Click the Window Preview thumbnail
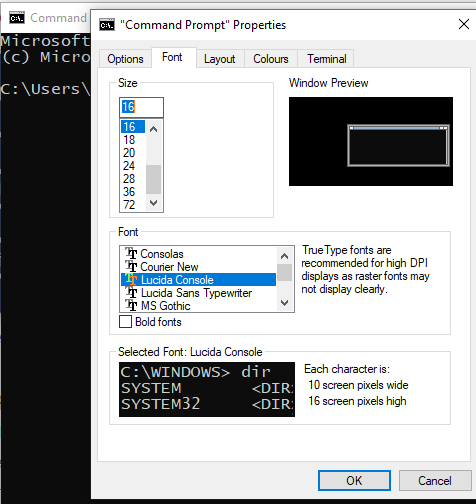Image resolution: width=476 pixels, height=504 pixels. tap(371, 141)
